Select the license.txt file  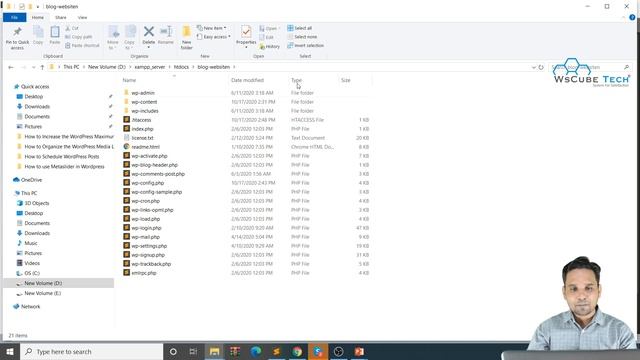click(142, 138)
